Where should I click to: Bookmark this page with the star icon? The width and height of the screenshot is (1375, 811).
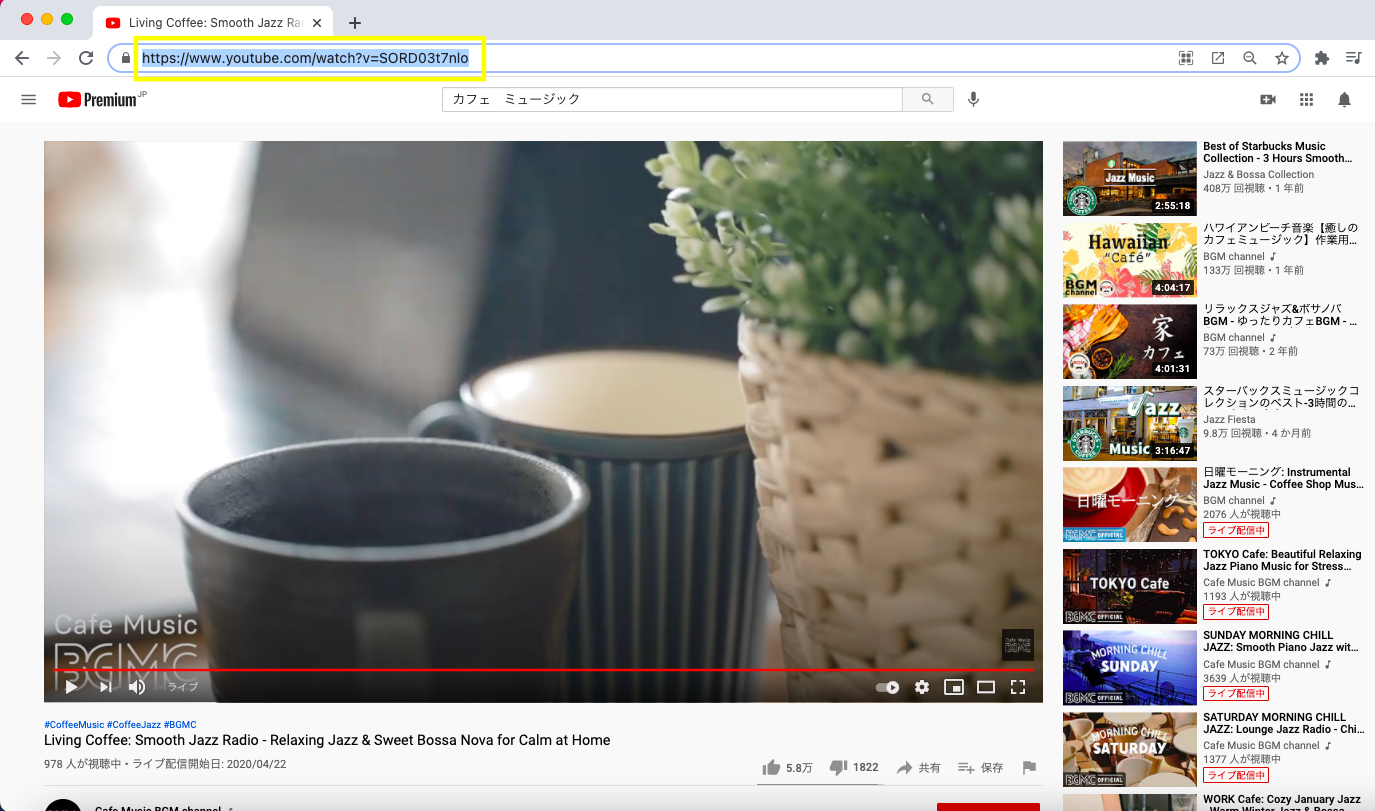(1282, 58)
